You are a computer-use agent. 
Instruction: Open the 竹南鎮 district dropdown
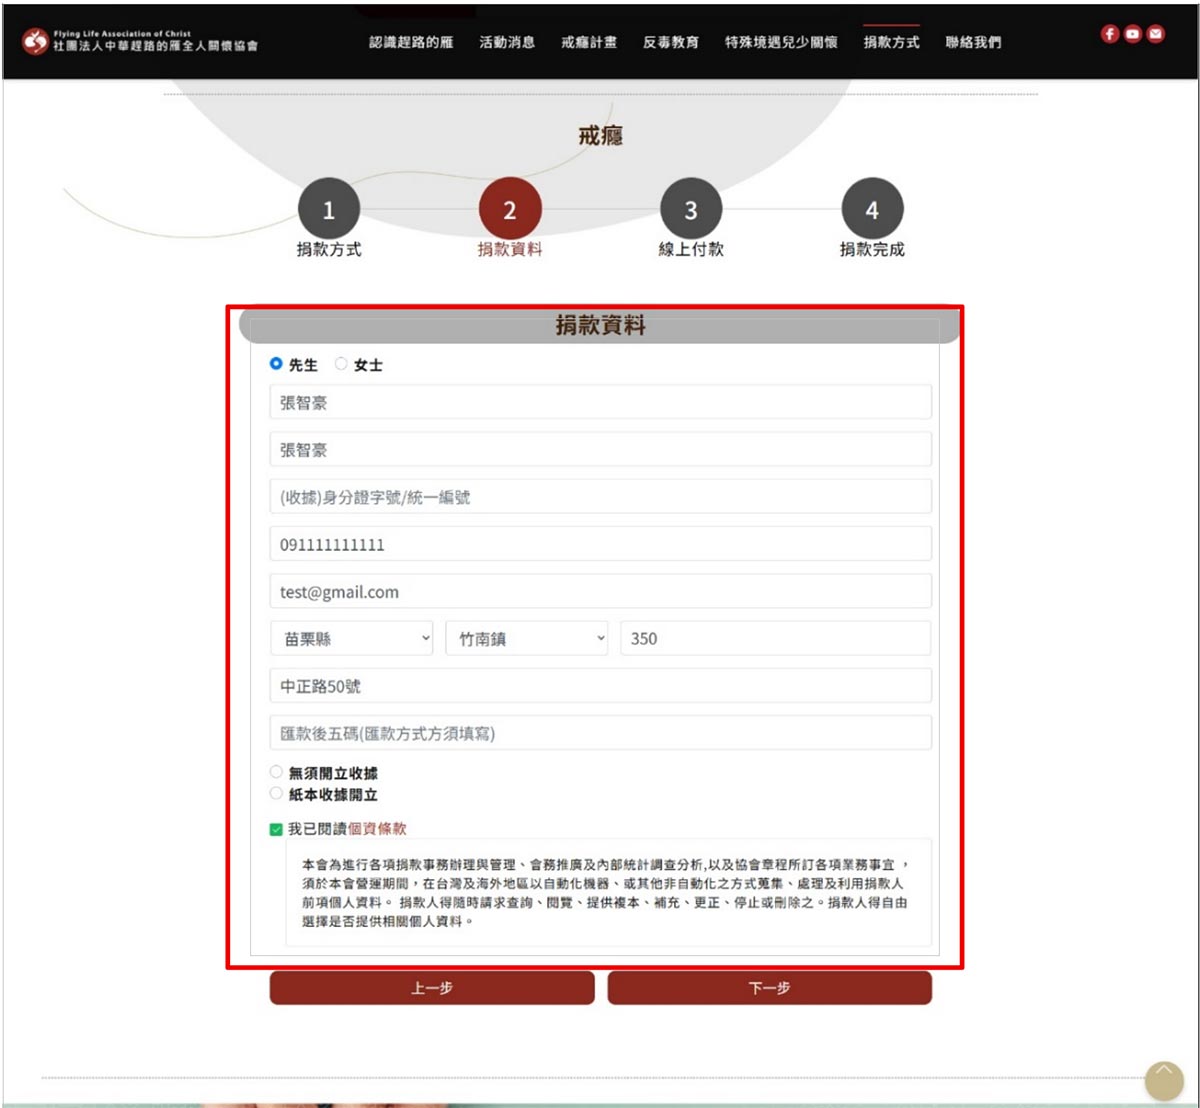526,639
